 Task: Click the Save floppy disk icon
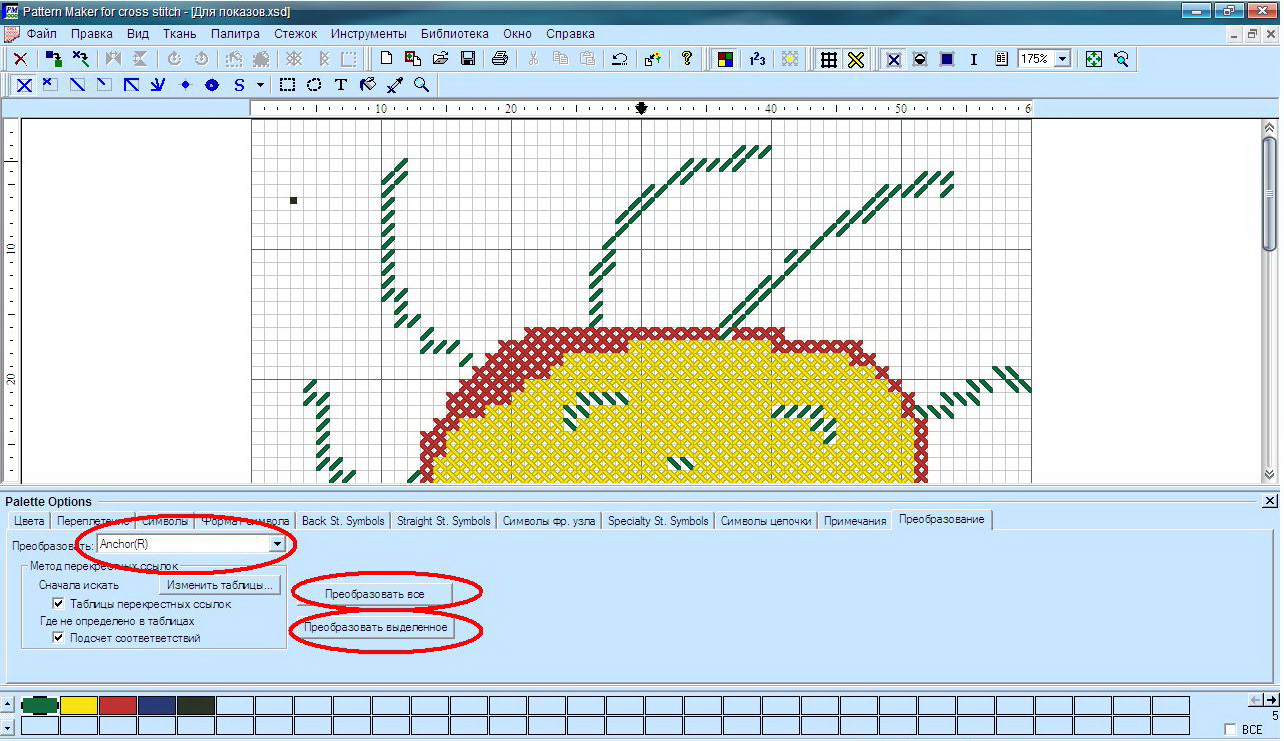tap(467, 59)
